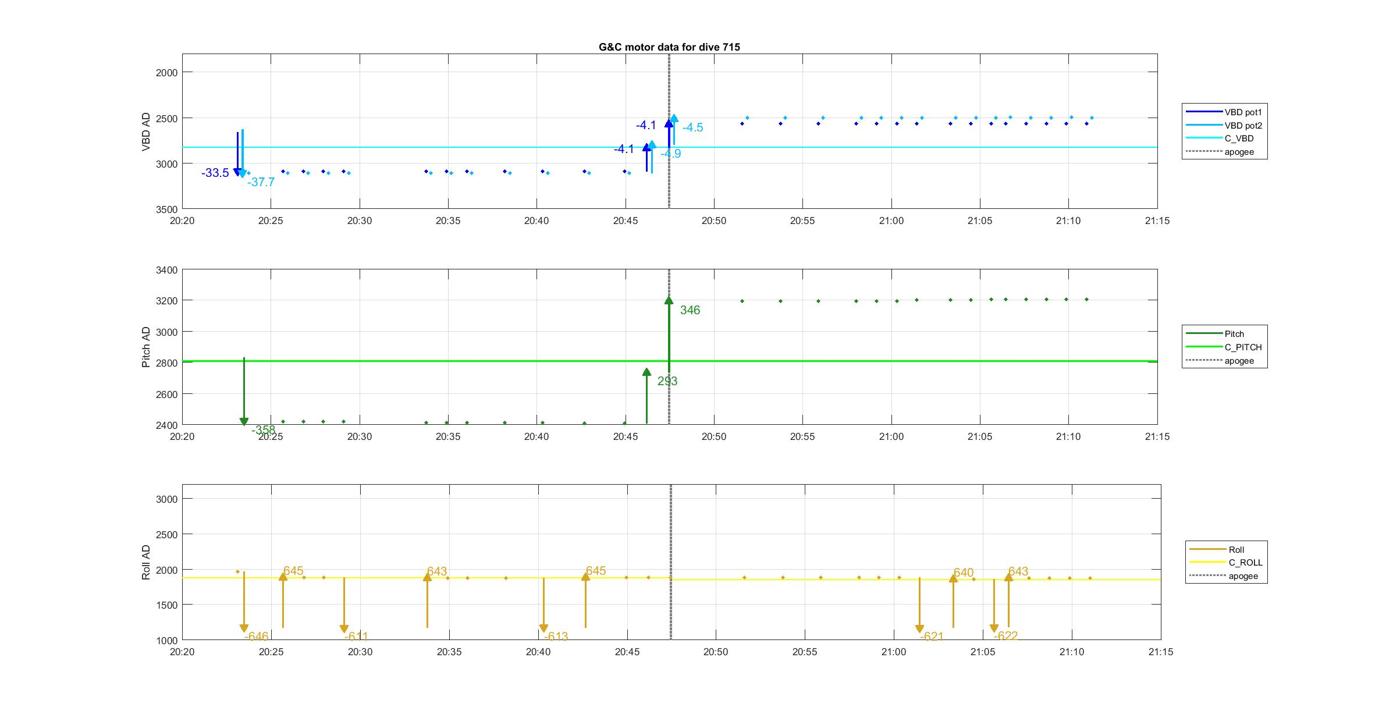Viewport: 1400px width, 720px height.
Task: Click the '3500' tick on the VBD axis
Action: 168,210
